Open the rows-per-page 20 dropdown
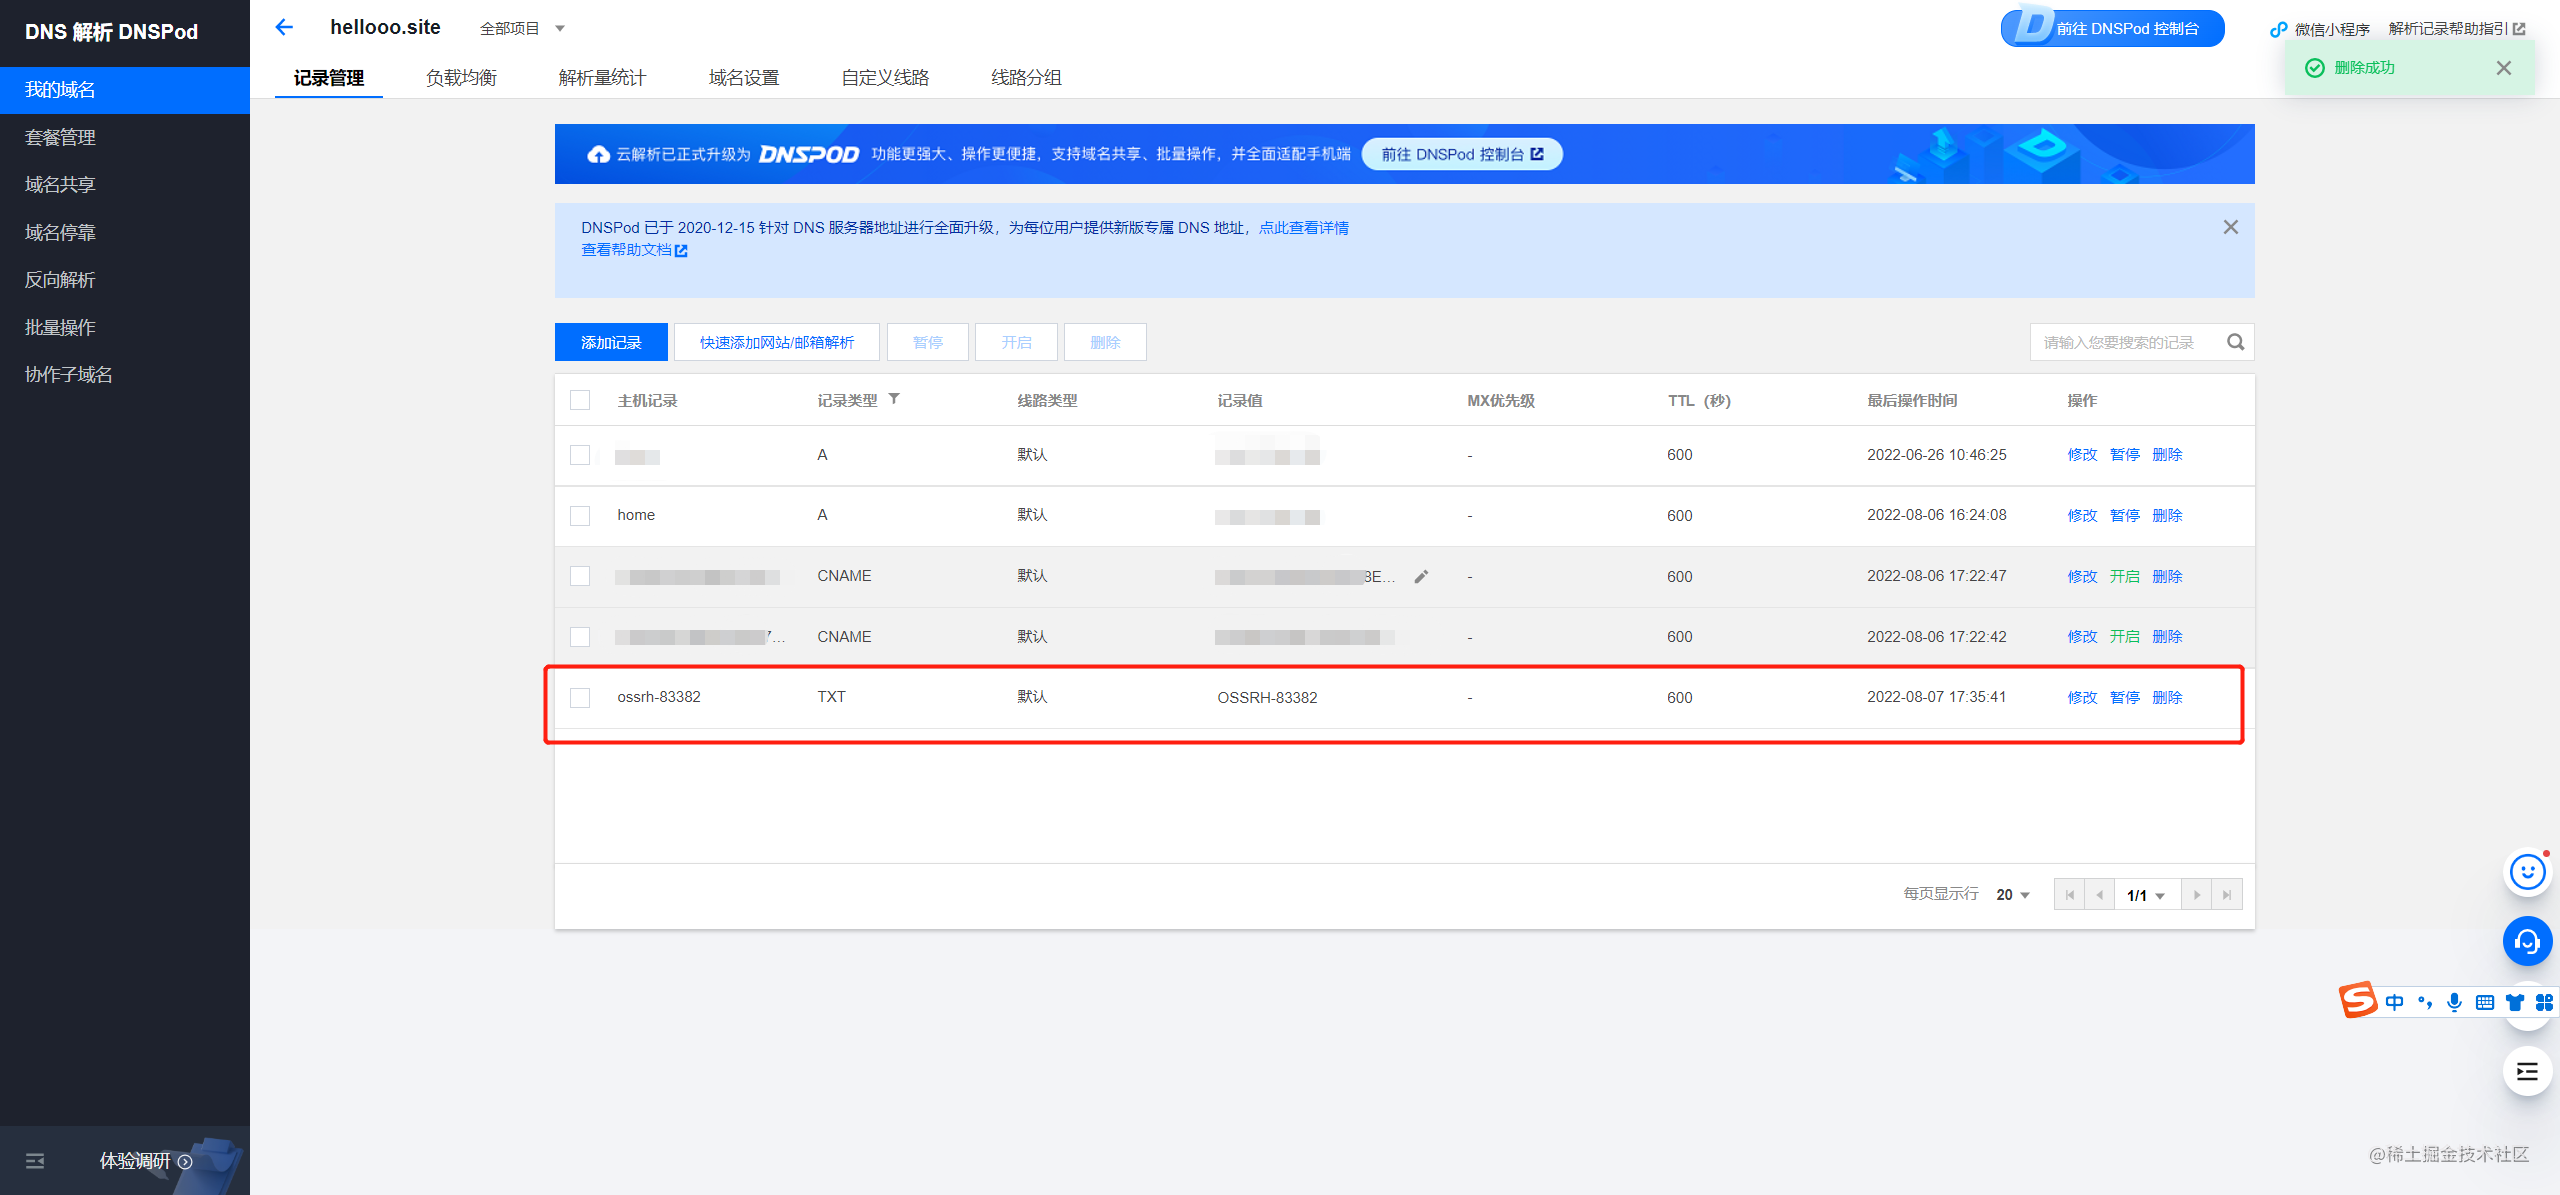2560x1195 pixels. pos(2012,895)
